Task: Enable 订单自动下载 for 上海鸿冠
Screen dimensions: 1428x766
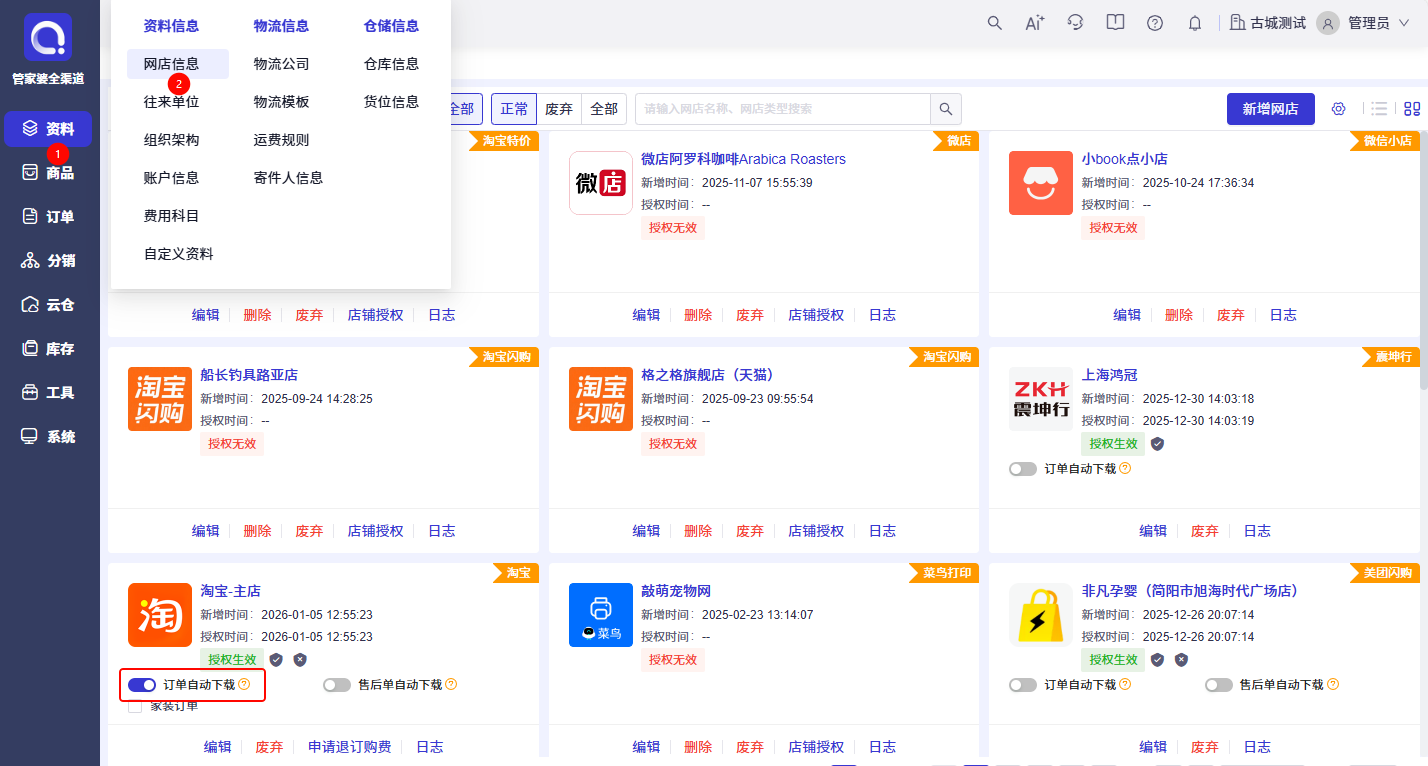Action: tap(1023, 469)
